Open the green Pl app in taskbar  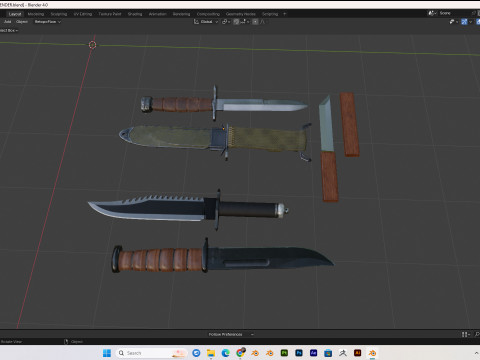click(284, 353)
